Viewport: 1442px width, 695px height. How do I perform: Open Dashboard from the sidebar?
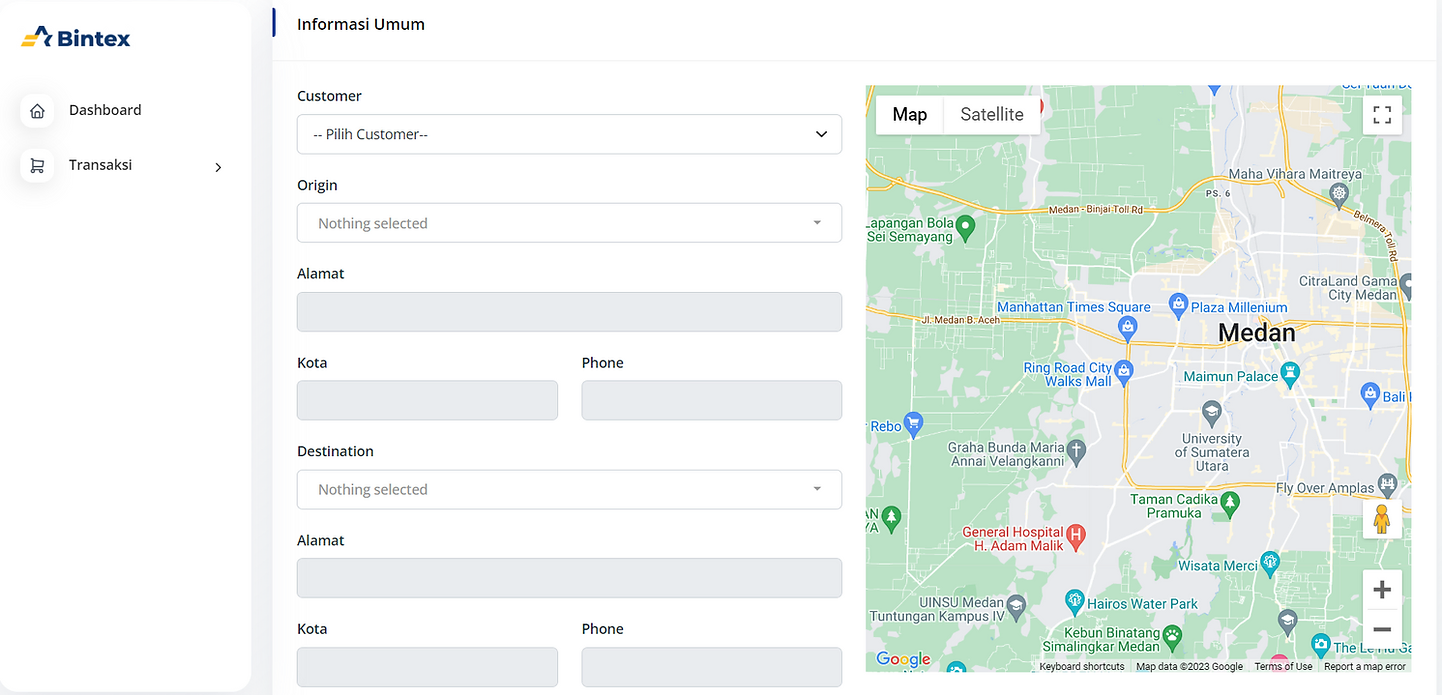[105, 111]
